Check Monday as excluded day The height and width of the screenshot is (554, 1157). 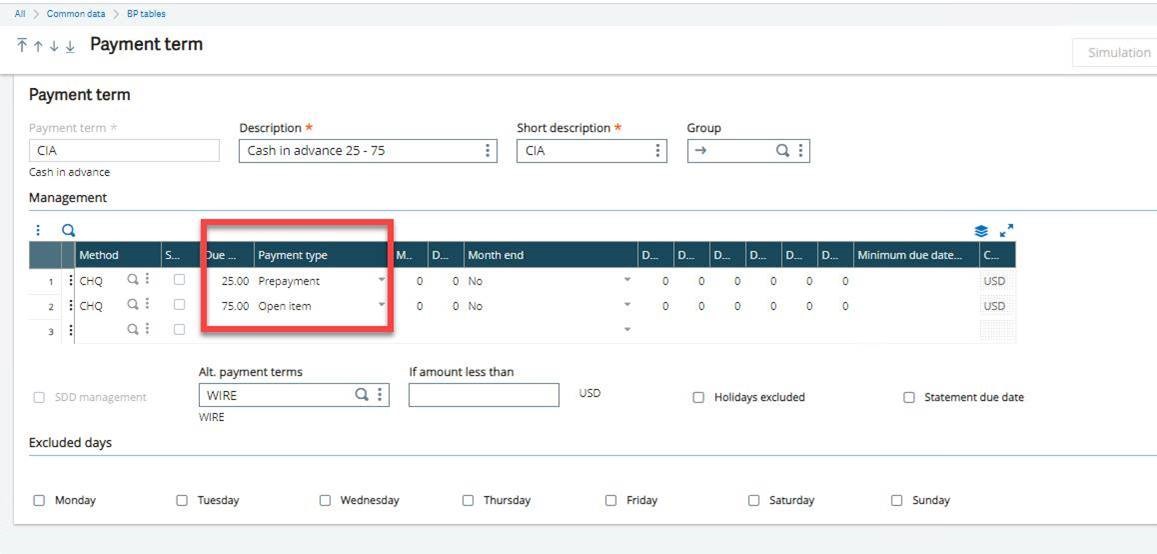[x=39, y=500]
